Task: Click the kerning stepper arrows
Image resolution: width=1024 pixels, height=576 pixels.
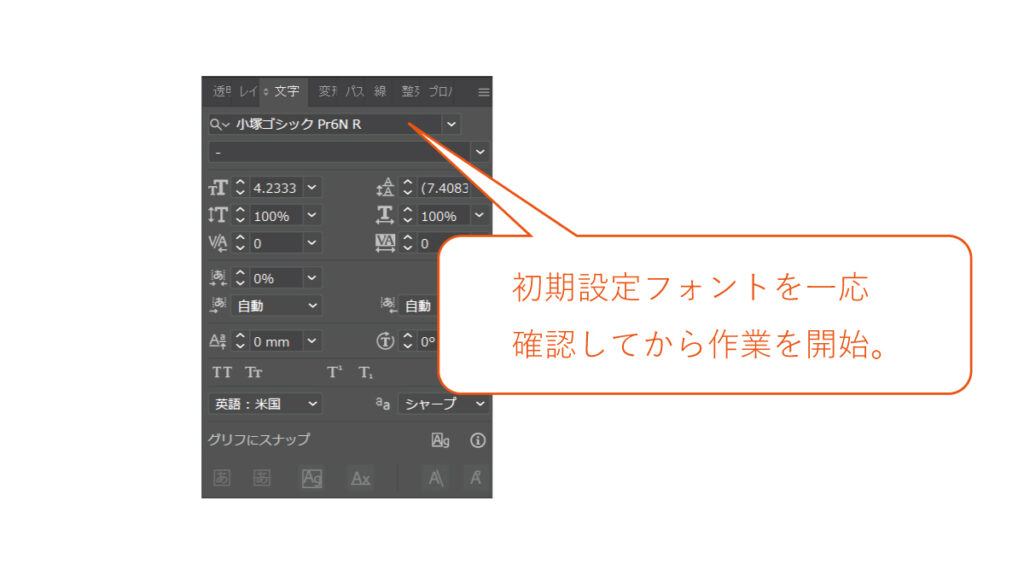Action: pos(240,244)
